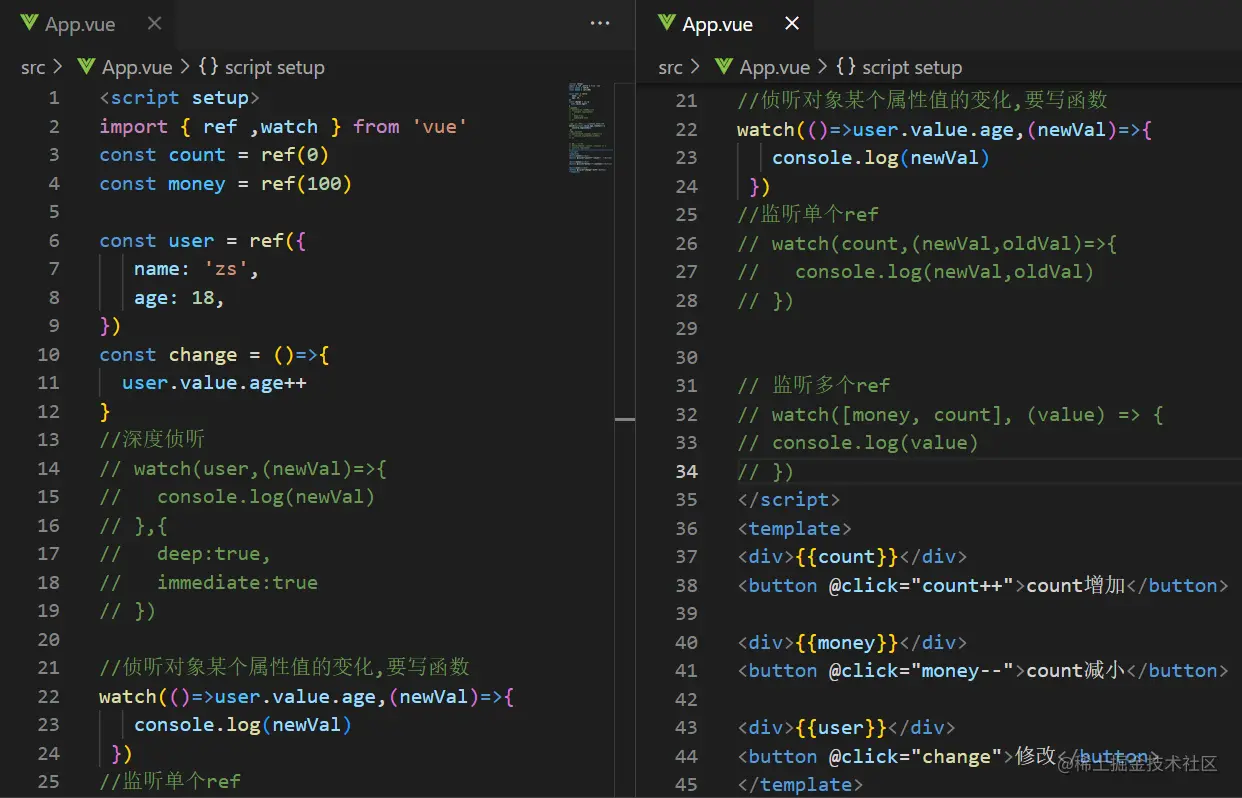1242x798 pixels.
Task: Click line number 34 in right editor
Action: pos(686,471)
